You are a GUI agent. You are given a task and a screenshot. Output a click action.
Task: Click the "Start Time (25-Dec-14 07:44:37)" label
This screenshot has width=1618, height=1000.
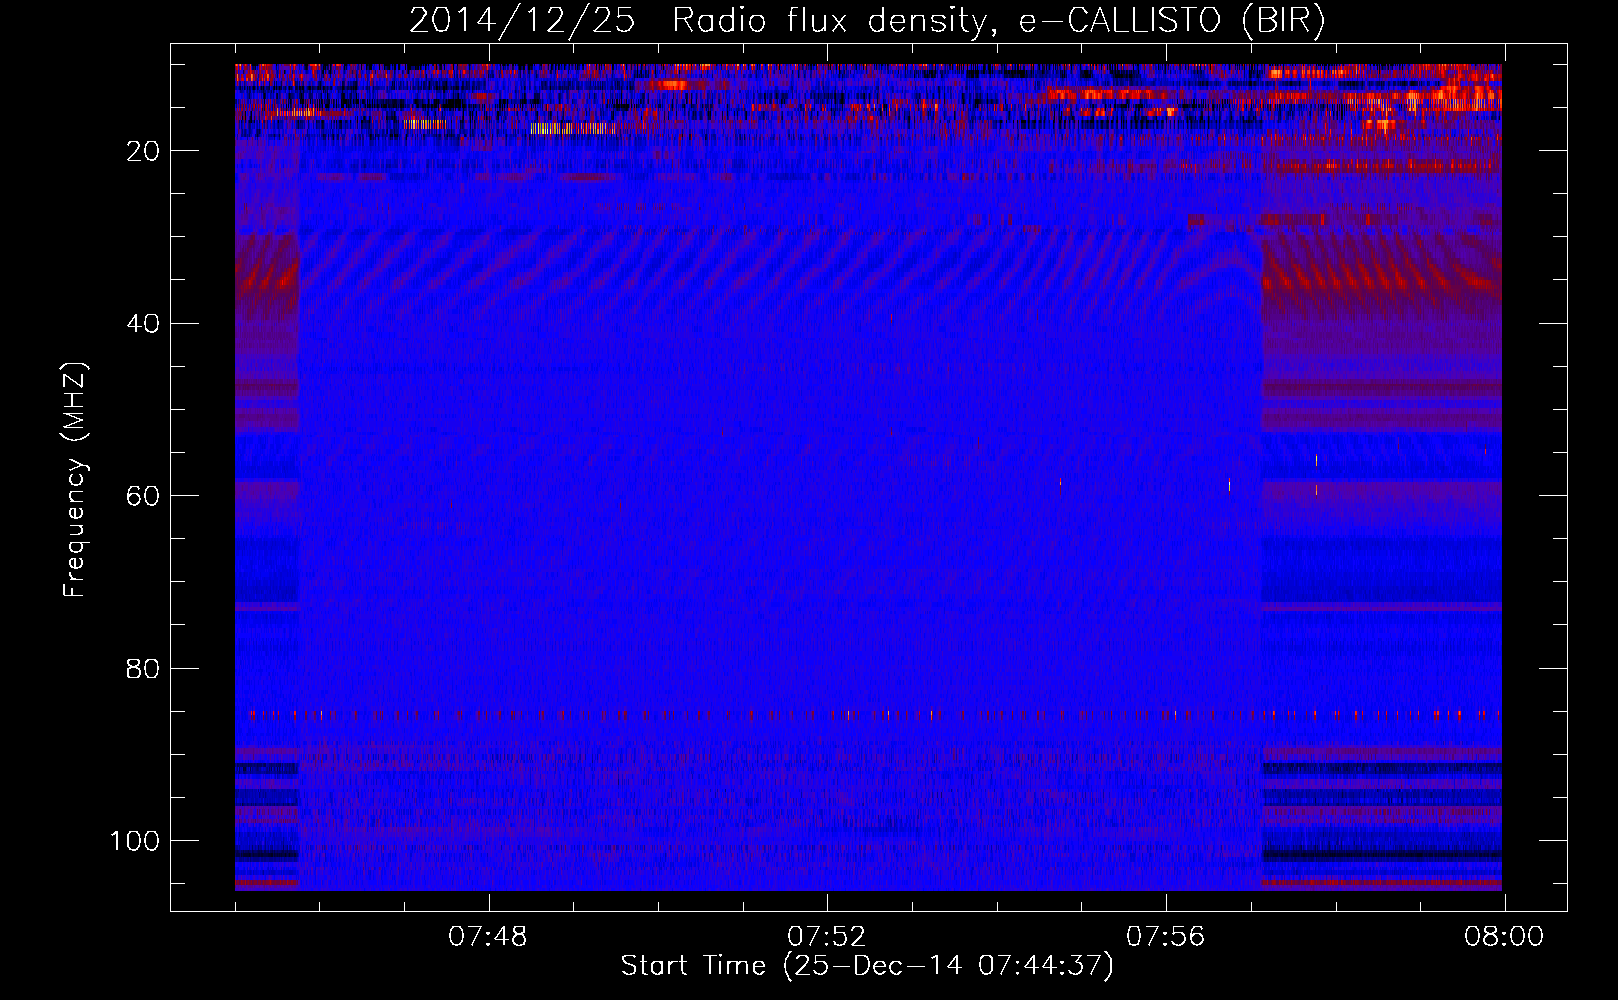pyautogui.click(x=867, y=966)
